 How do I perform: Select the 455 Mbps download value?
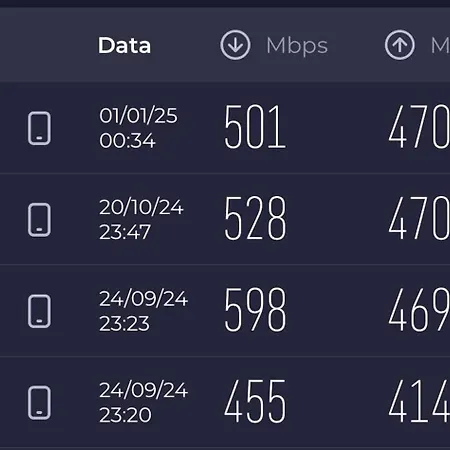(255, 401)
